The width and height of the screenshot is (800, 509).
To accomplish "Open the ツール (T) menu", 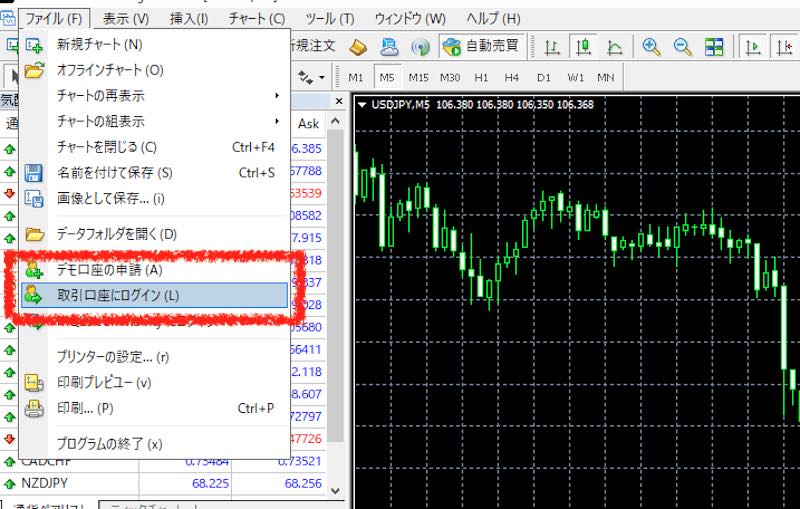I will [330, 19].
